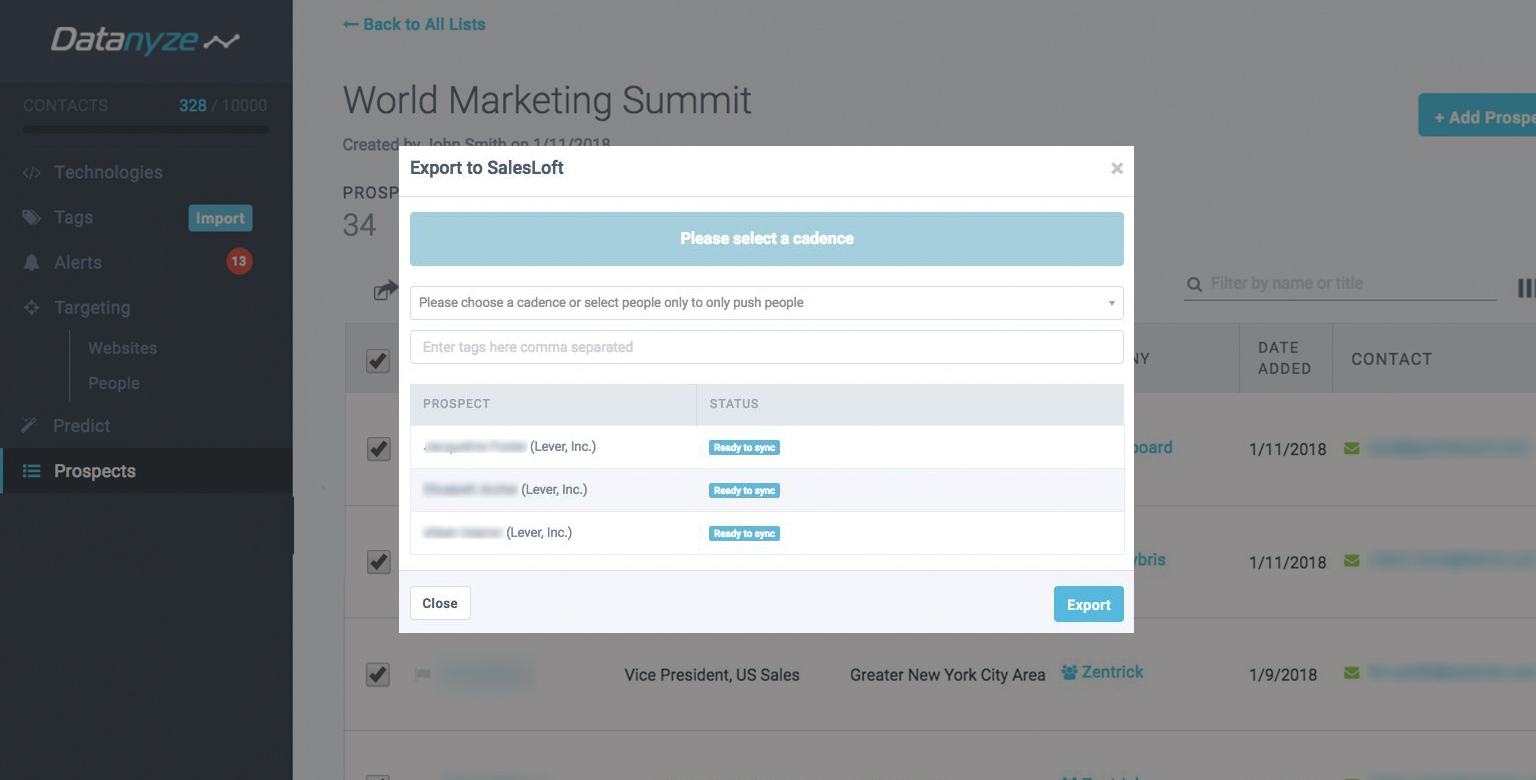Go Back to All Lists
This screenshot has height=780, width=1536.
[x=414, y=24]
